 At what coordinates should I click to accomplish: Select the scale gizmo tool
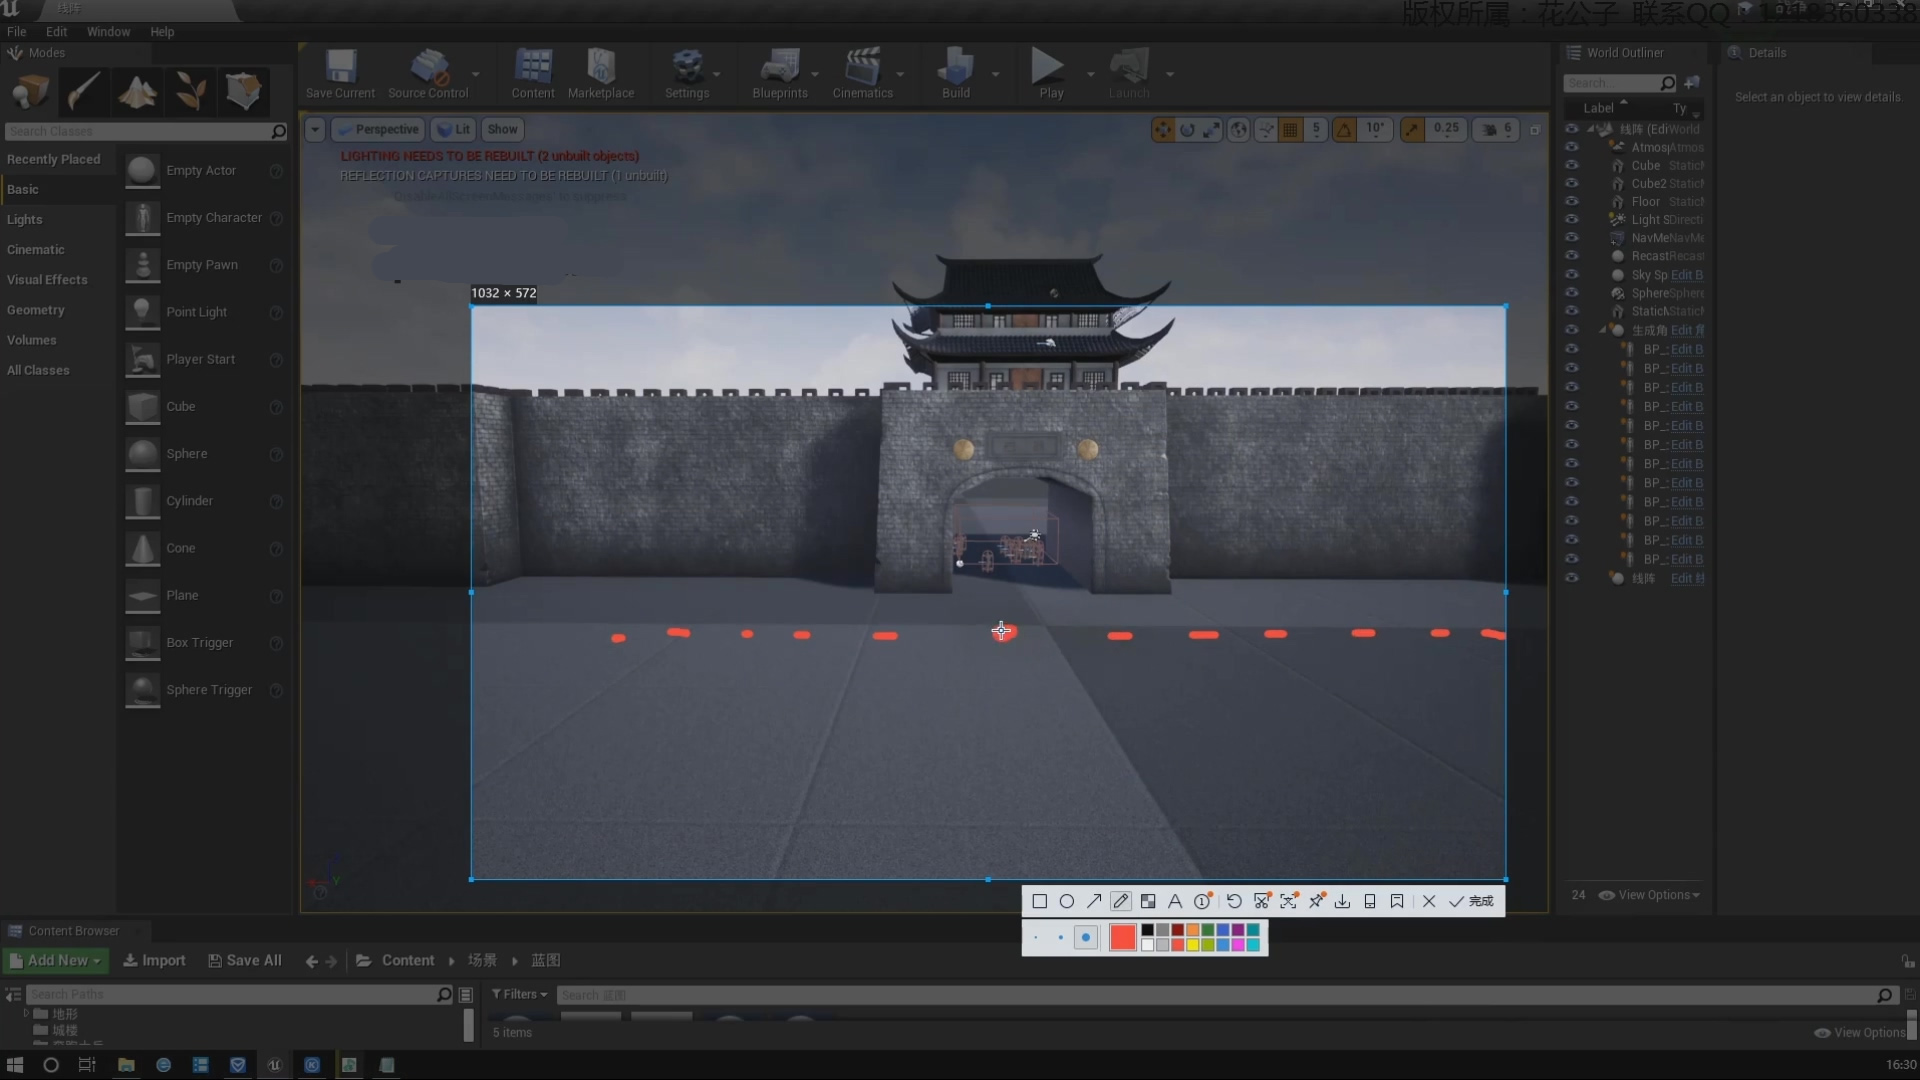coord(1211,130)
